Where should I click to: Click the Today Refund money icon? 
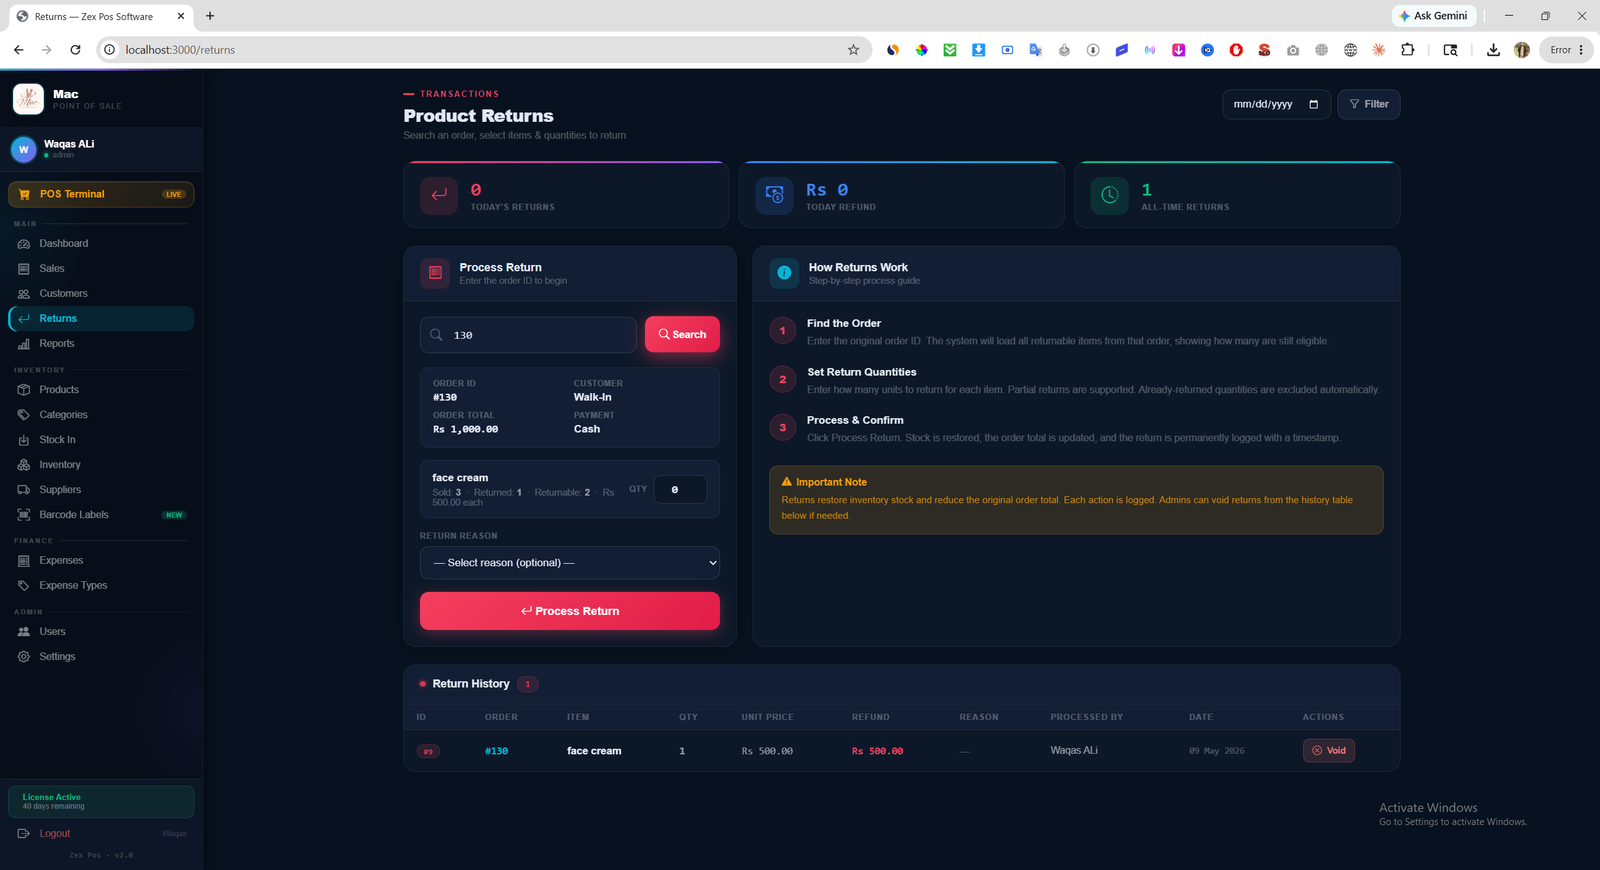point(774,195)
